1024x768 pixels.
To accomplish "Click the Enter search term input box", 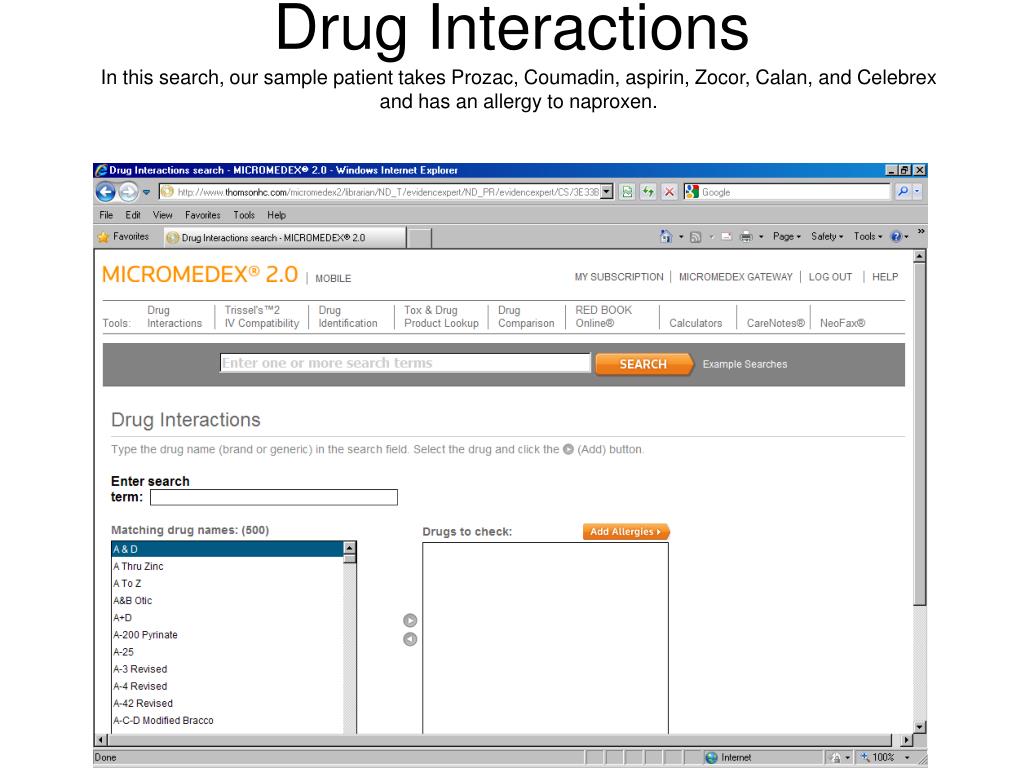I will point(274,498).
